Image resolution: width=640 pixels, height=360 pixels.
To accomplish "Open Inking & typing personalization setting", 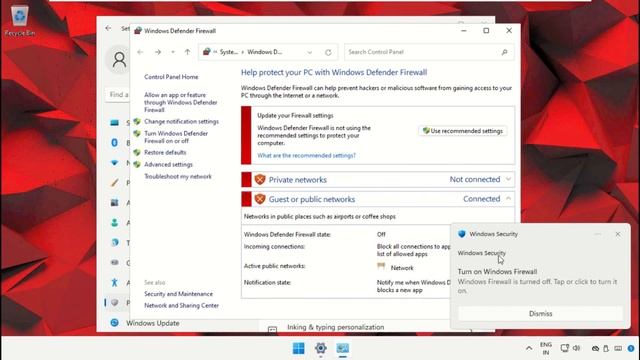I will (336, 327).
